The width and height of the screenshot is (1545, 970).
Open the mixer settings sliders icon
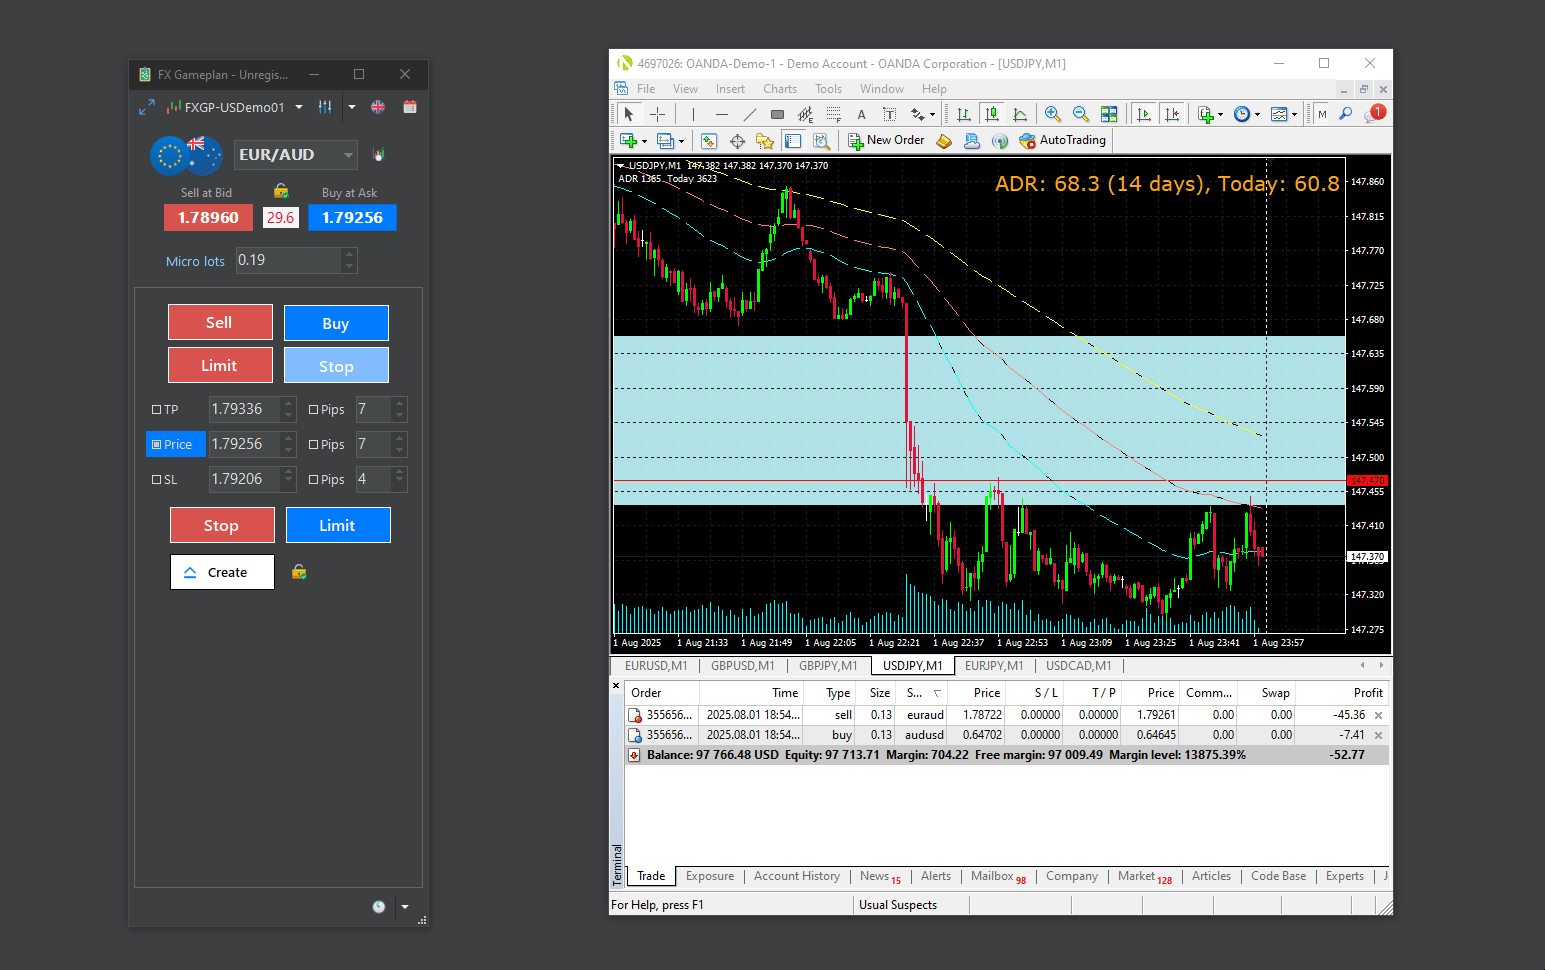[x=325, y=107]
